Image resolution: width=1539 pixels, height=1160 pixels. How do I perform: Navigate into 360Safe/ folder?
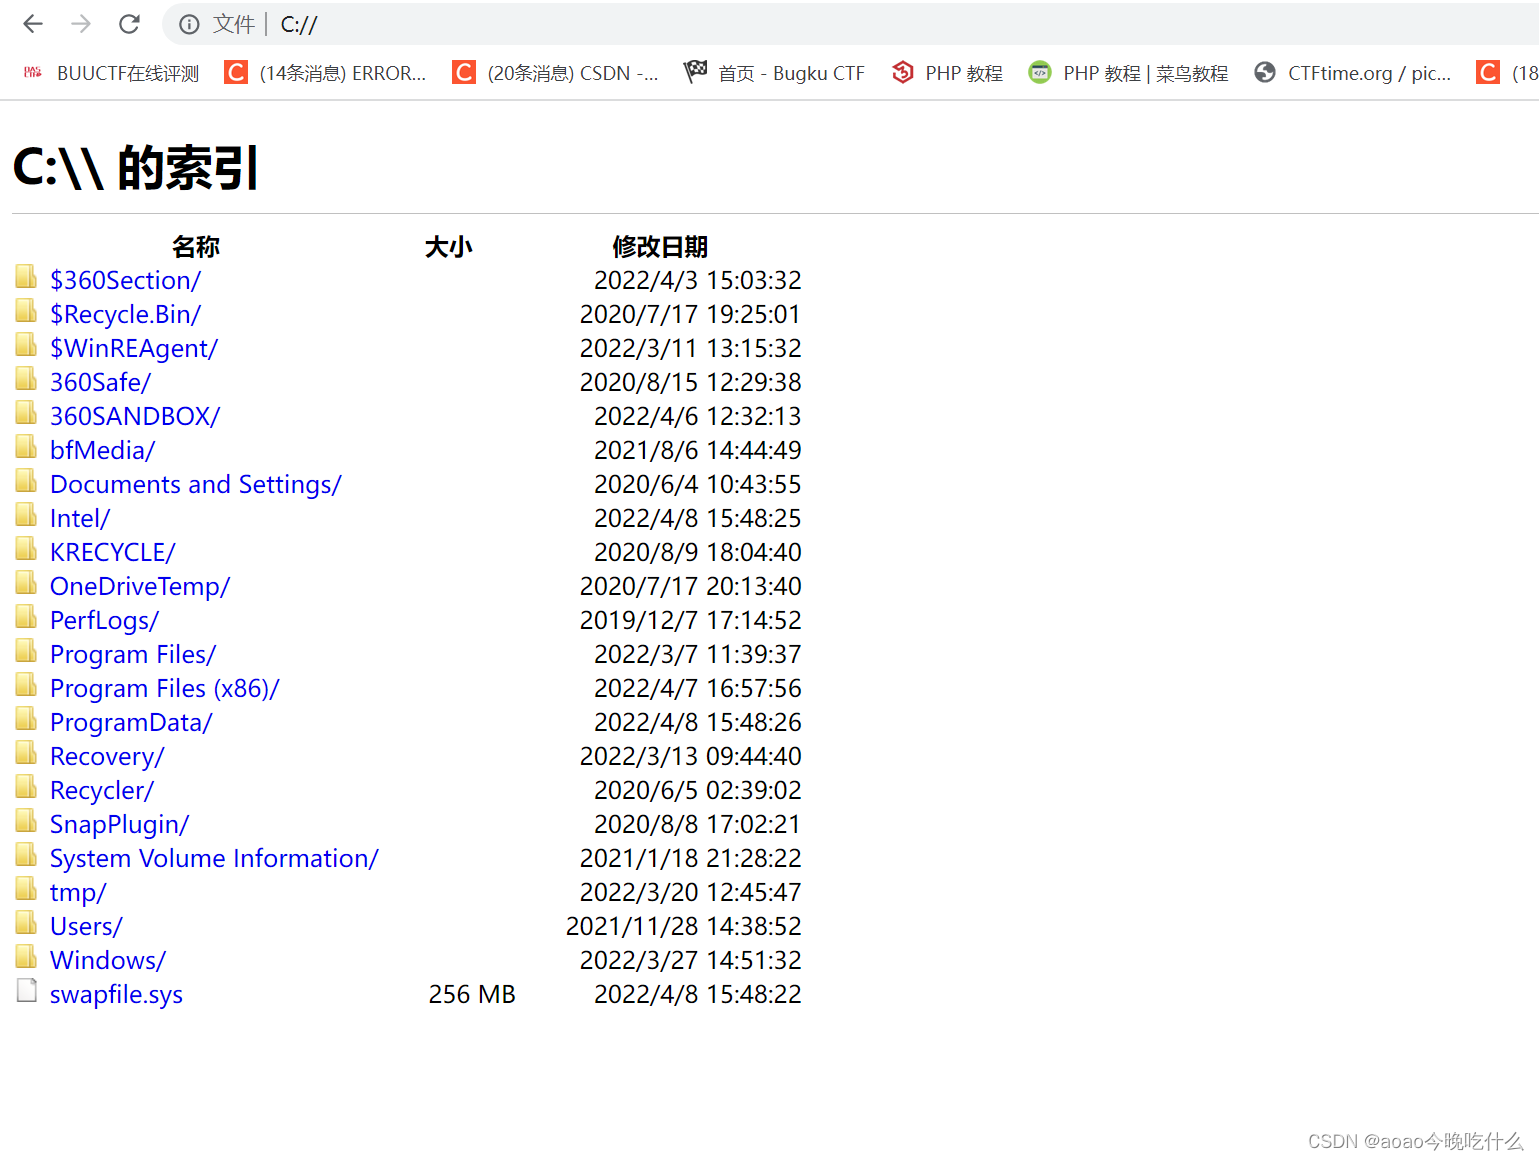(x=100, y=383)
